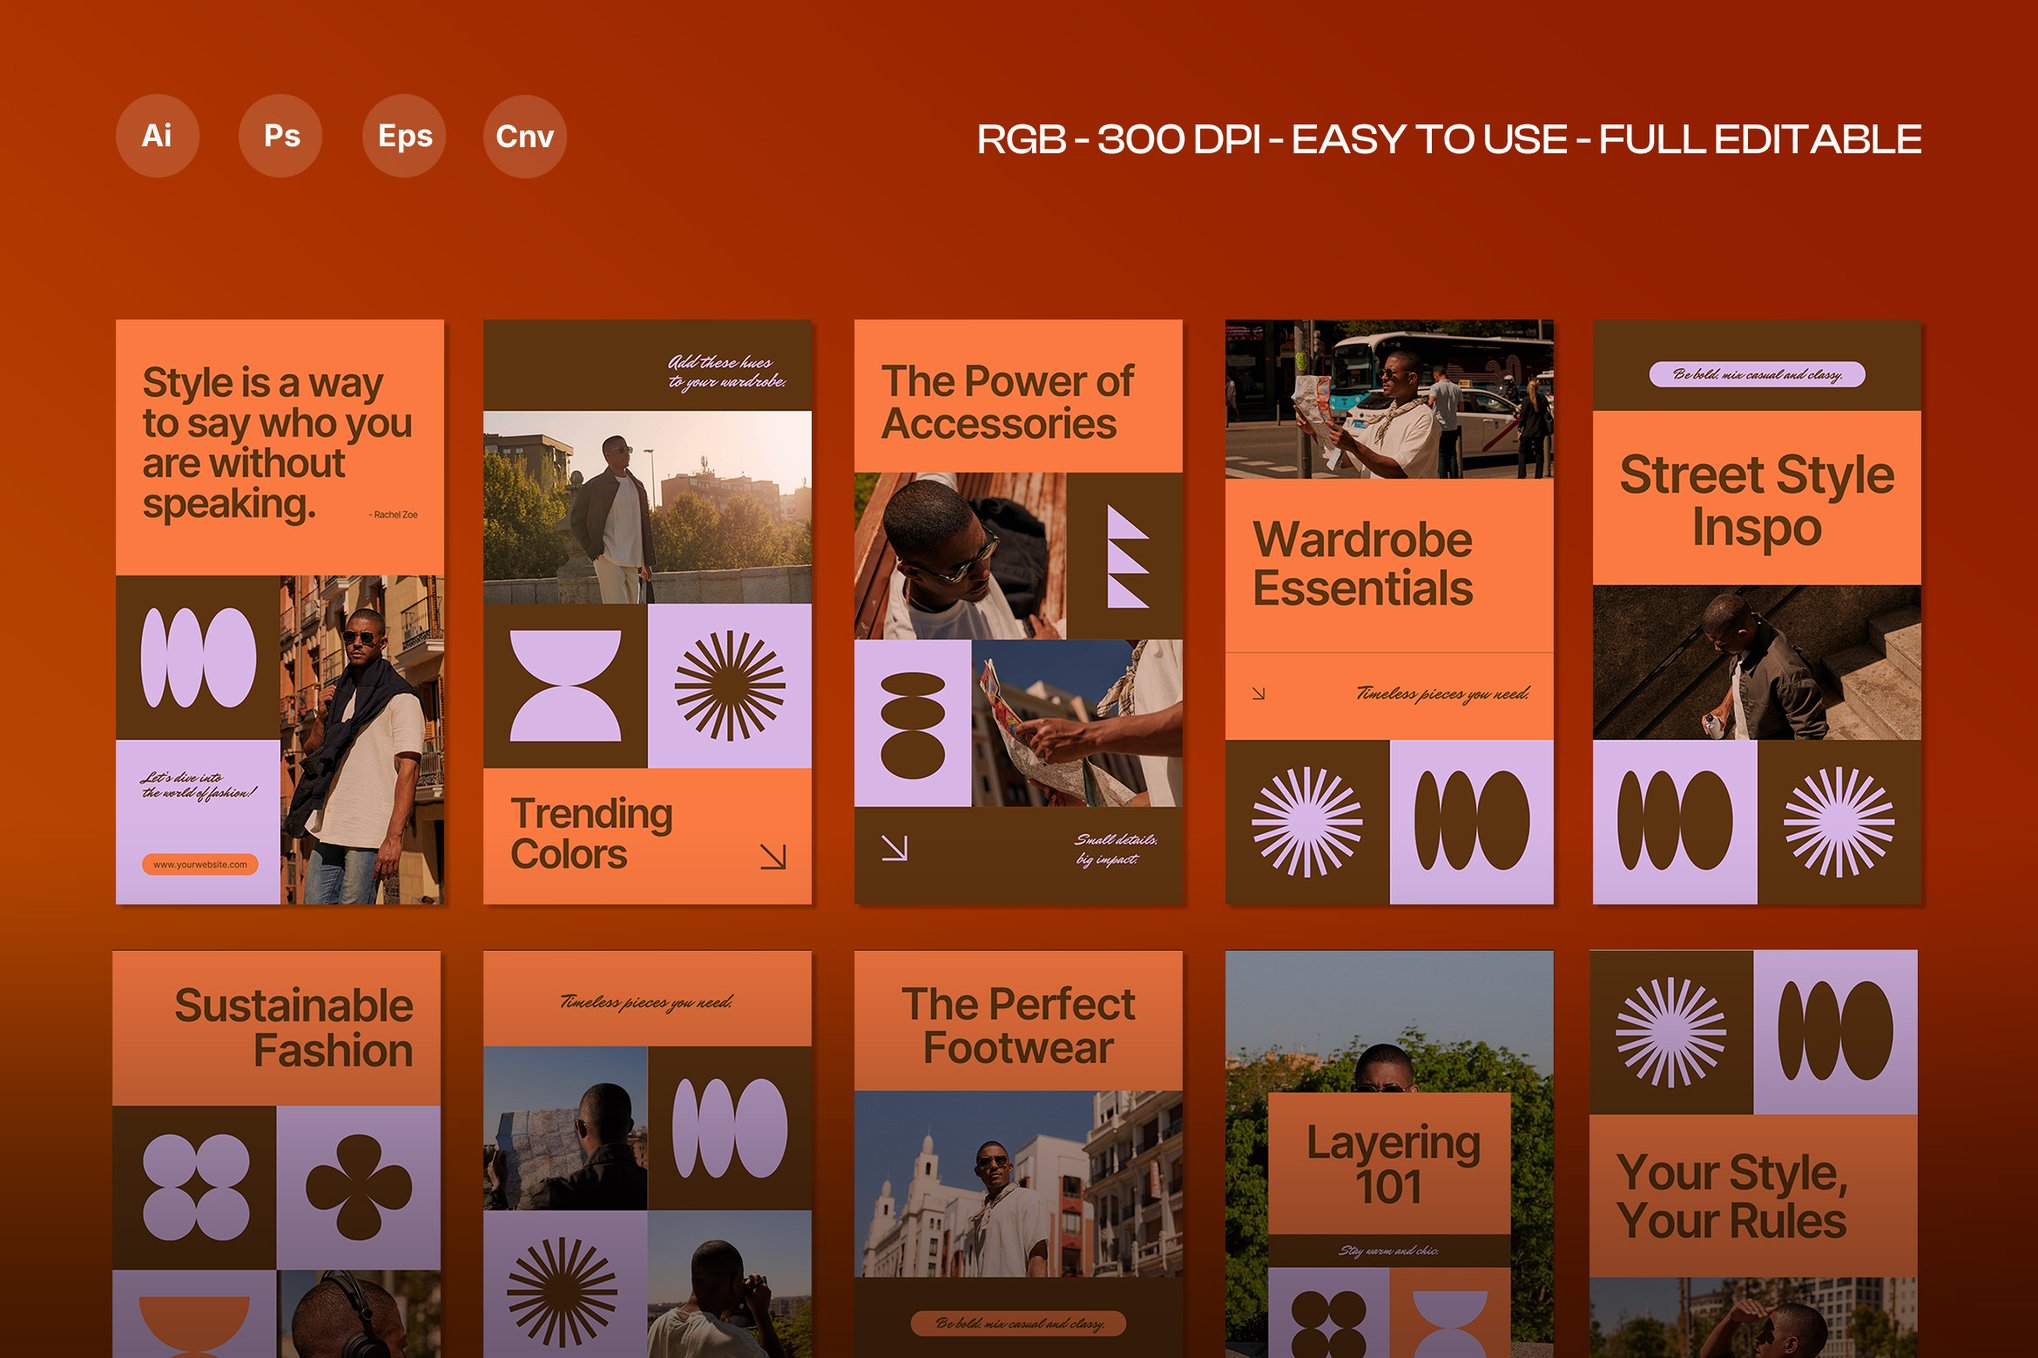The height and width of the screenshot is (1358, 2038).
Task: Click the www.yourwebsite.com button
Action: 200,864
